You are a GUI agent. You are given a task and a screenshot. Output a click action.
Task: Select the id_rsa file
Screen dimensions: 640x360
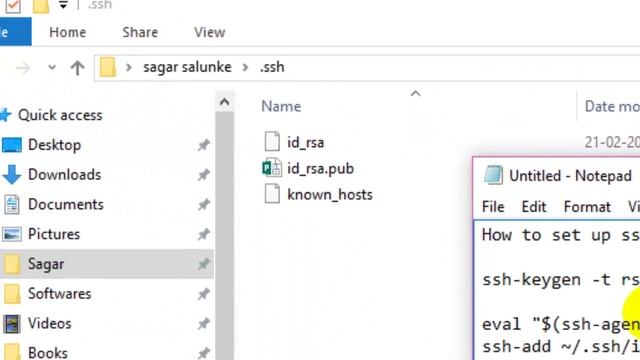(305, 142)
